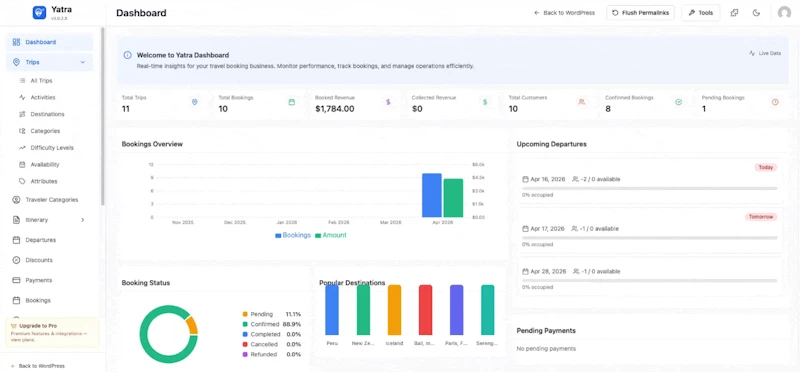The height and width of the screenshot is (372, 800).
Task: Open the Apr 17, 2026 departure card
Action: [649, 230]
